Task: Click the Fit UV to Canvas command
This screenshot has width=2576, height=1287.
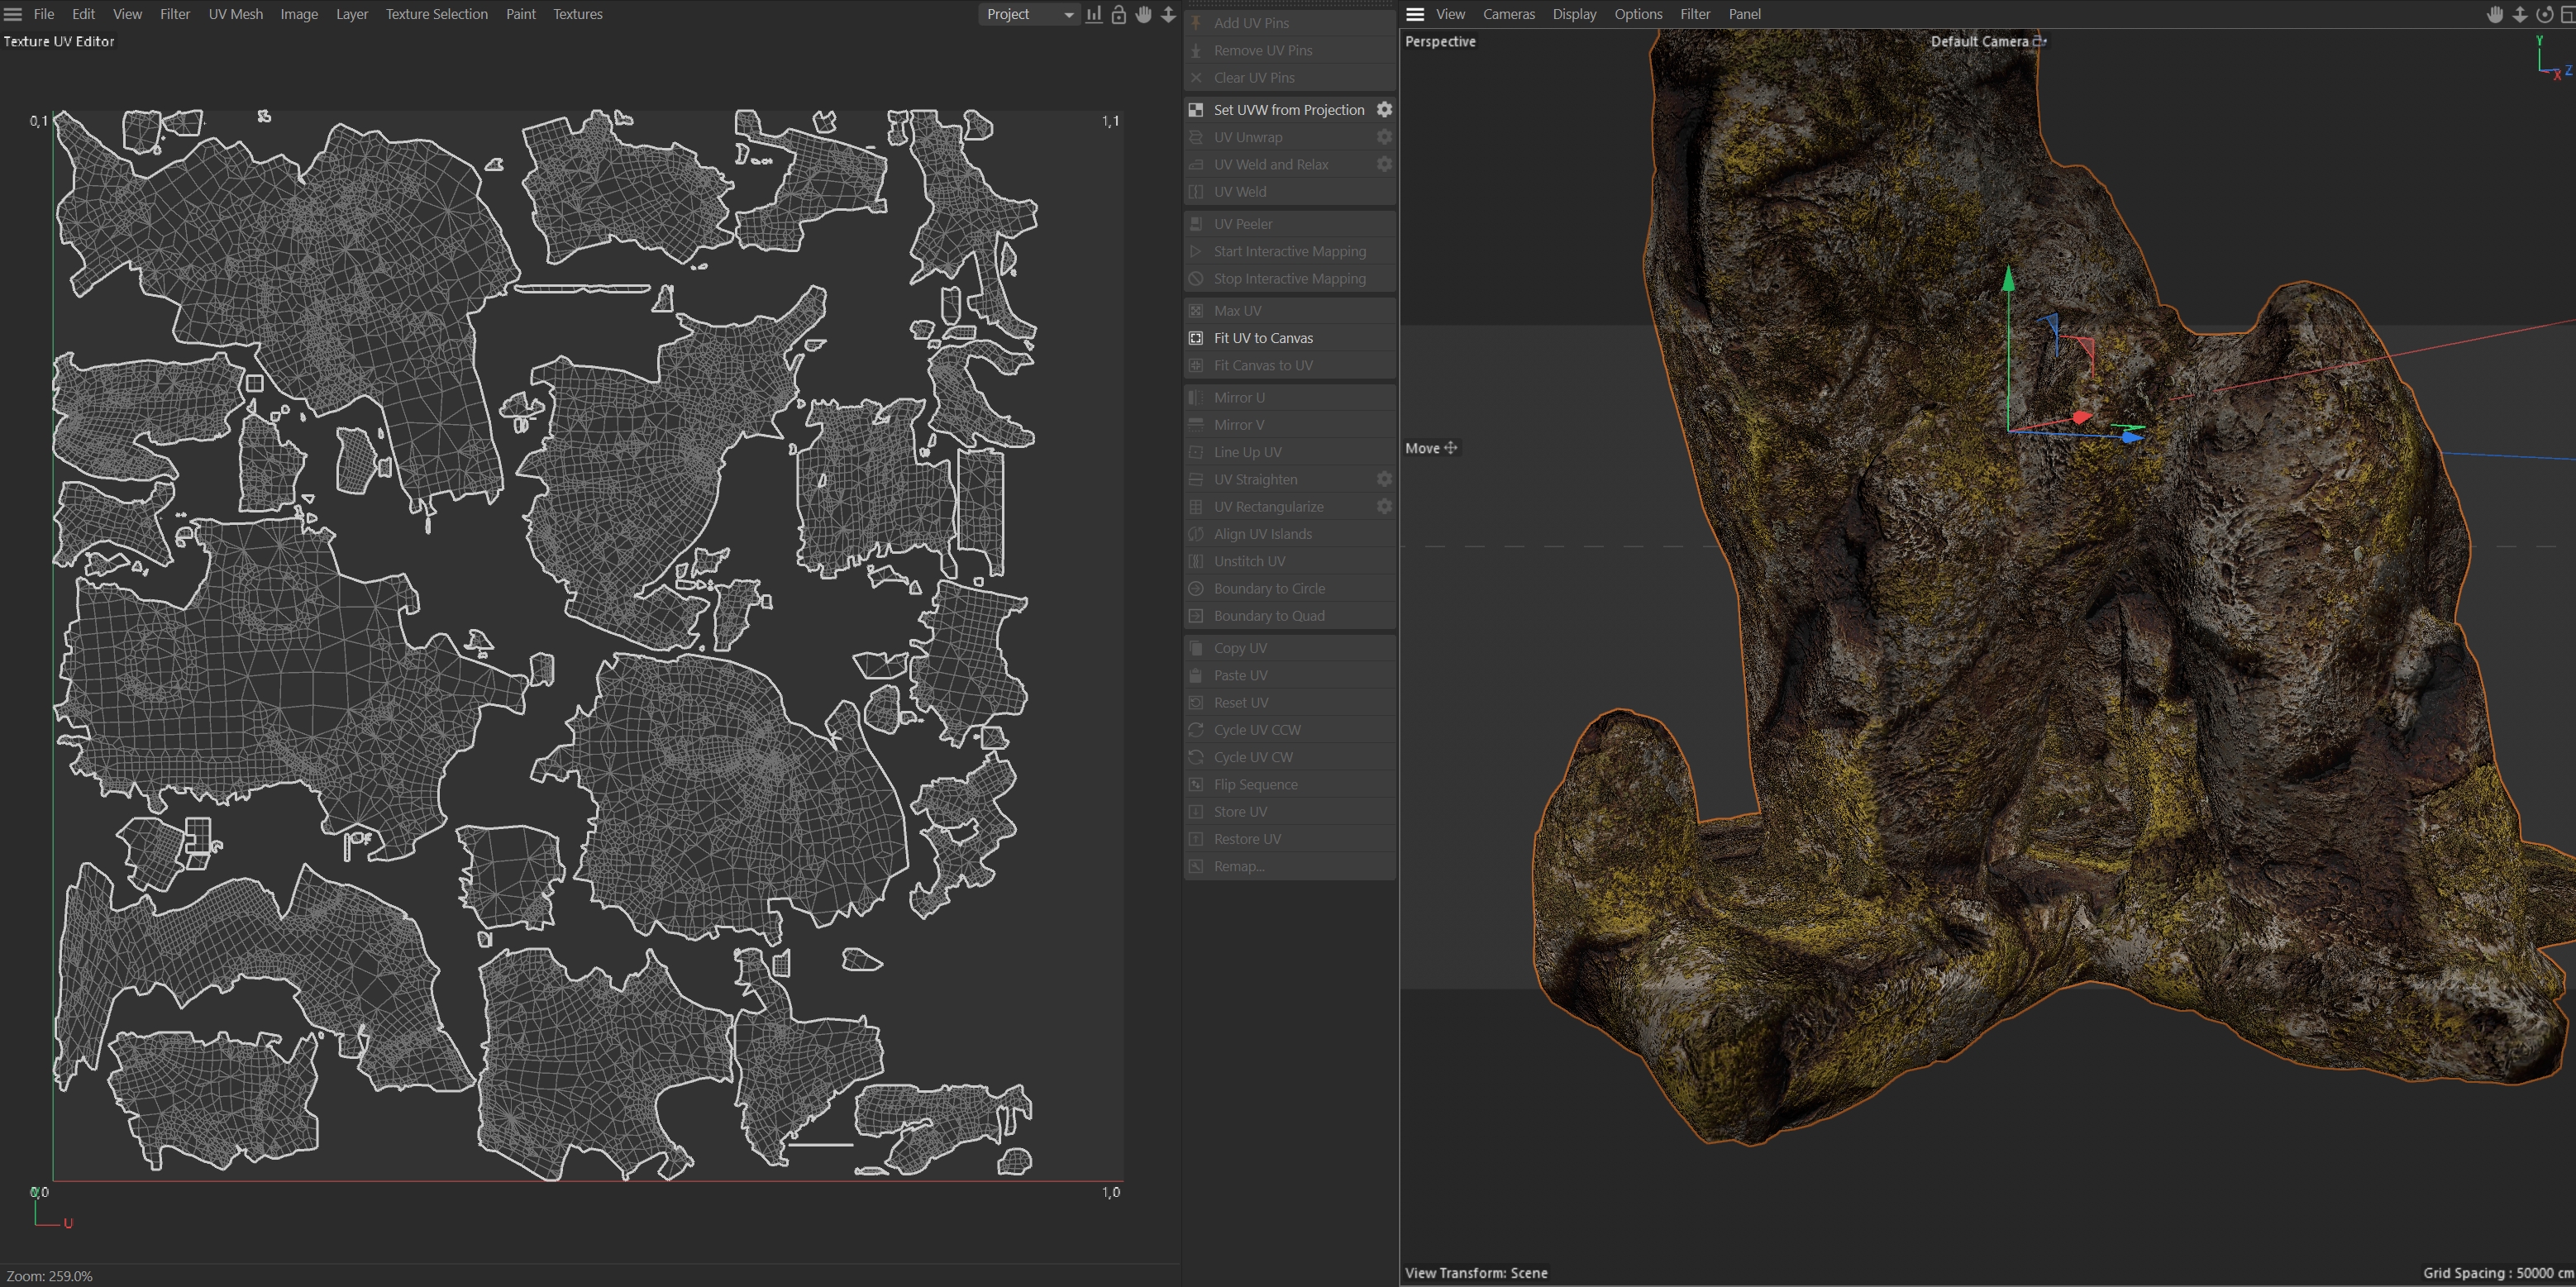Action: [1263, 338]
